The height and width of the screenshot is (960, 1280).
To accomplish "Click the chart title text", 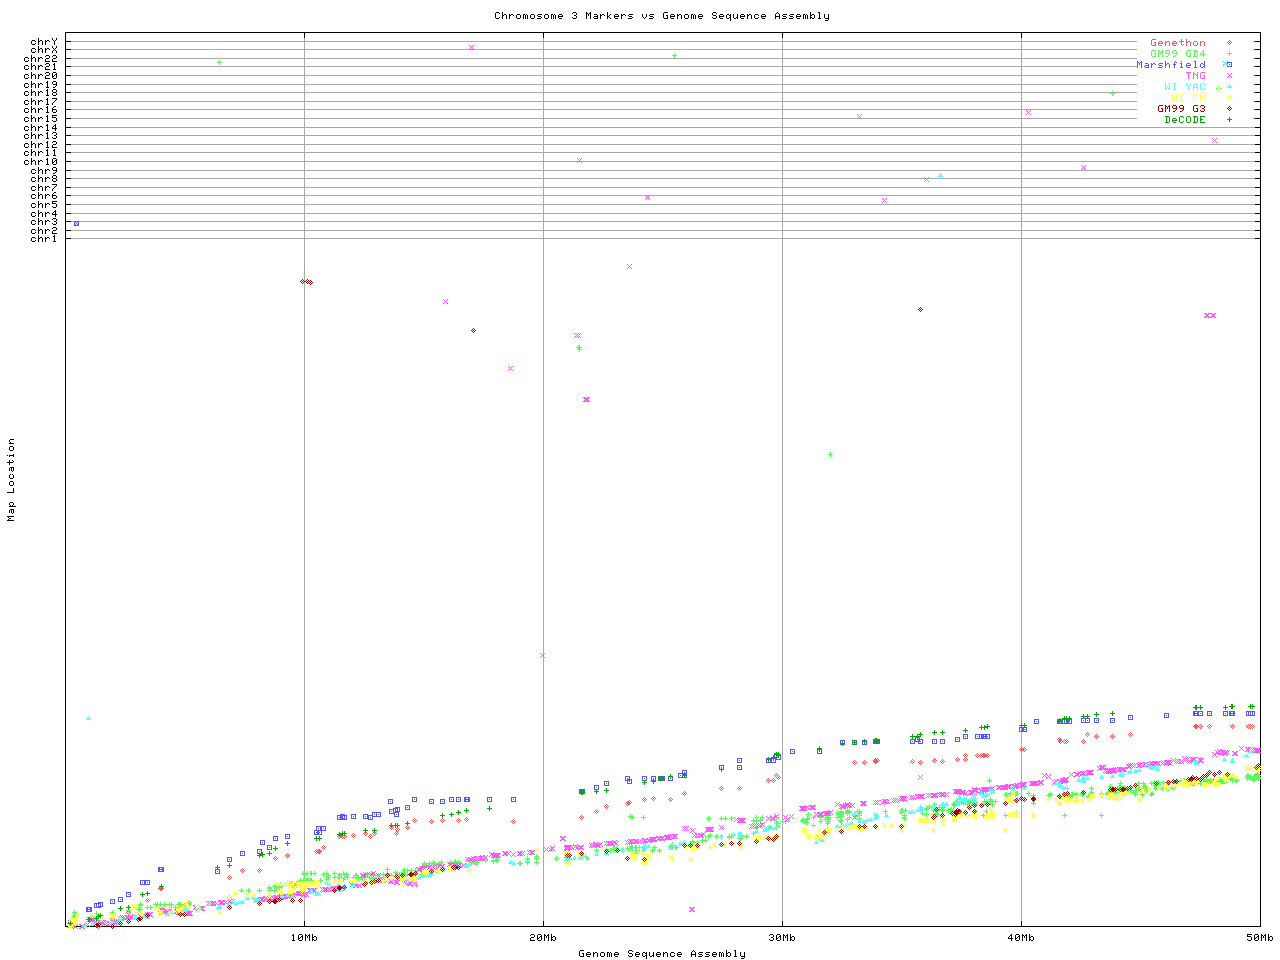I will pos(661,16).
